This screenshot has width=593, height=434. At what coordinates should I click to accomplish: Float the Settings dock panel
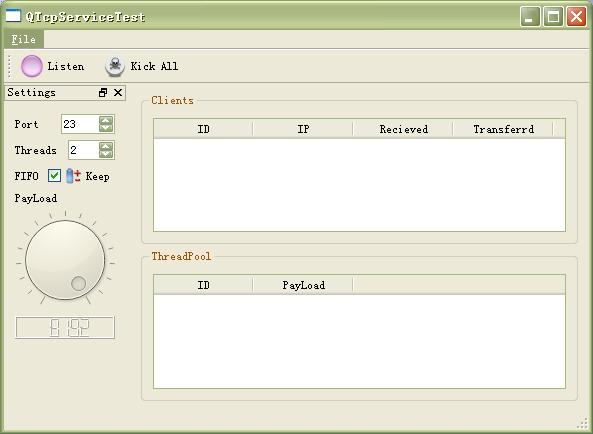coord(103,93)
